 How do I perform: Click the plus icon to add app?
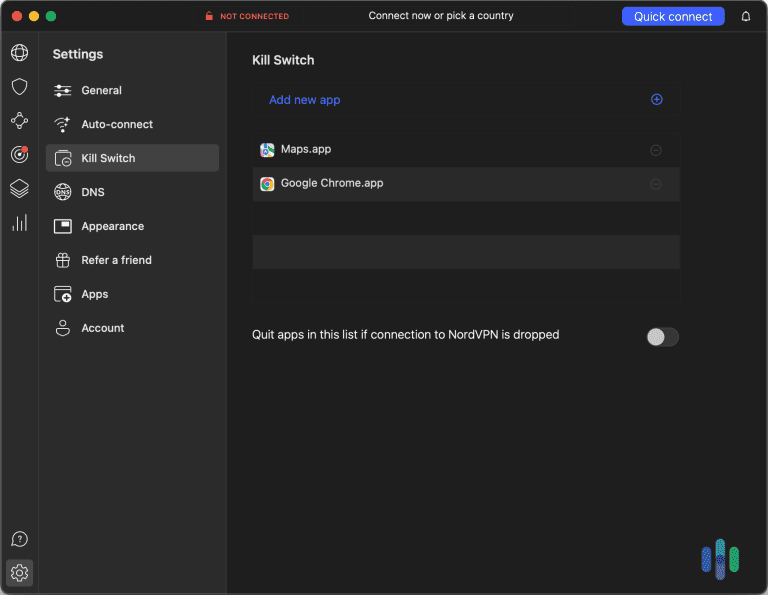coord(657,100)
